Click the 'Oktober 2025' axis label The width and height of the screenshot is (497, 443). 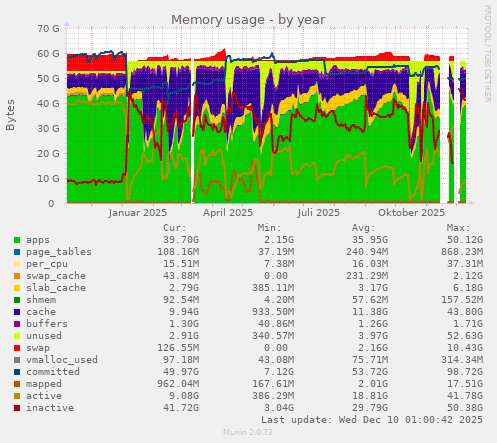(x=411, y=213)
